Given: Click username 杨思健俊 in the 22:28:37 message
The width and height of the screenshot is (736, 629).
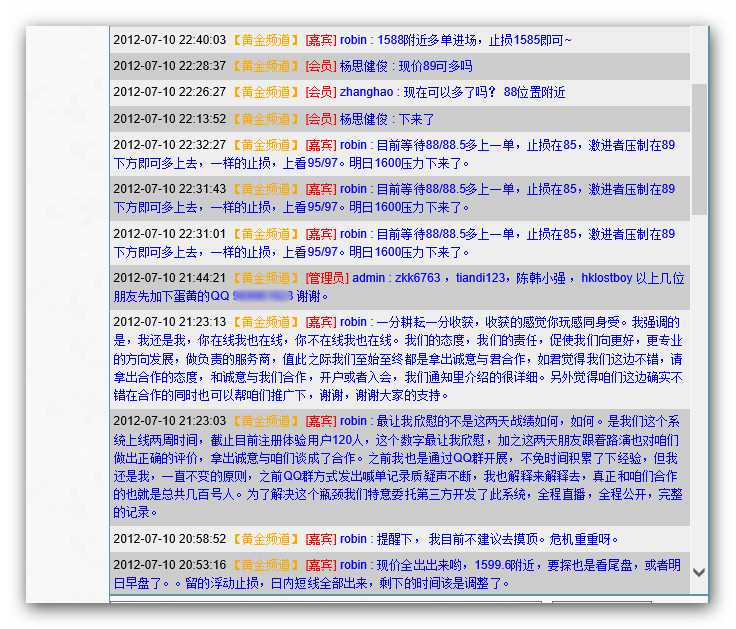Looking at the screenshot, I should (364, 66).
